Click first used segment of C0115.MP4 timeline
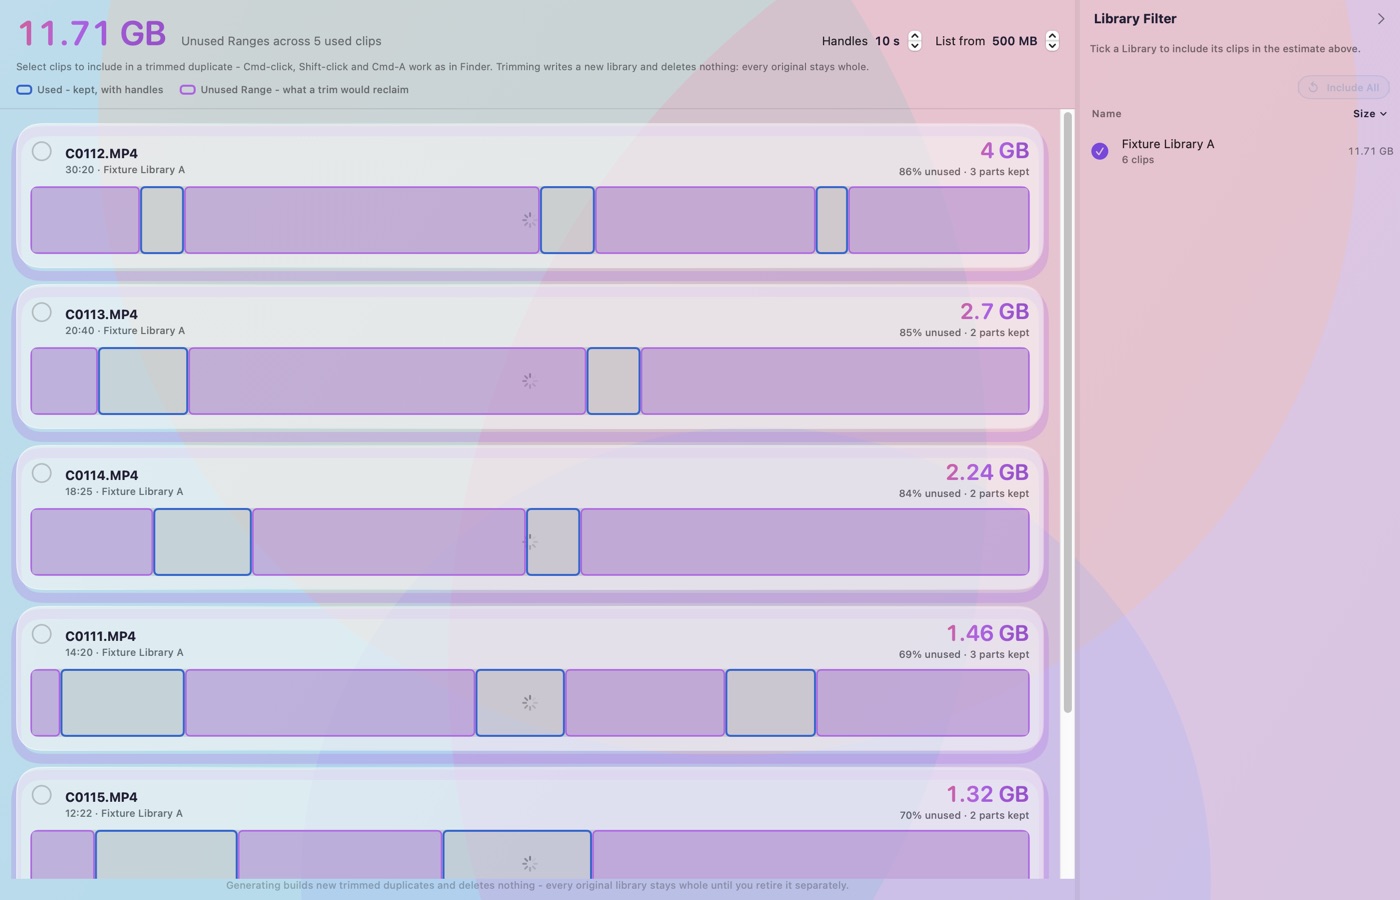The height and width of the screenshot is (900, 1400). click(166, 854)
